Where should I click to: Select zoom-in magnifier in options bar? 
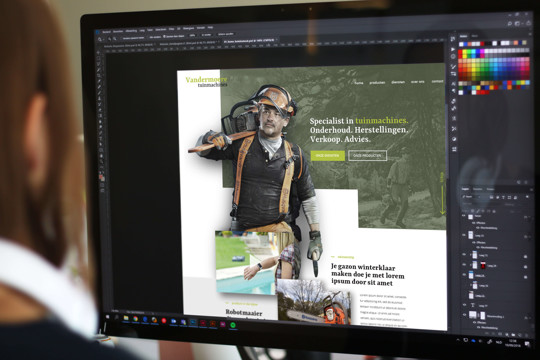[109, 39]
